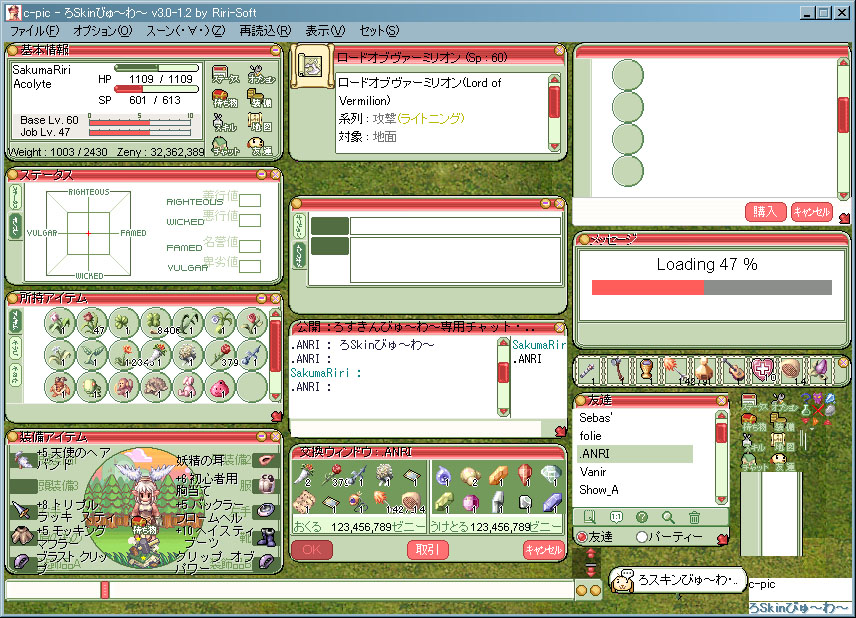Image resolution: width=856 pixels, height=618 pixels.
Task: Collapse the 基本情報 panel with minimize button
Action: click(x=275, y=50)
